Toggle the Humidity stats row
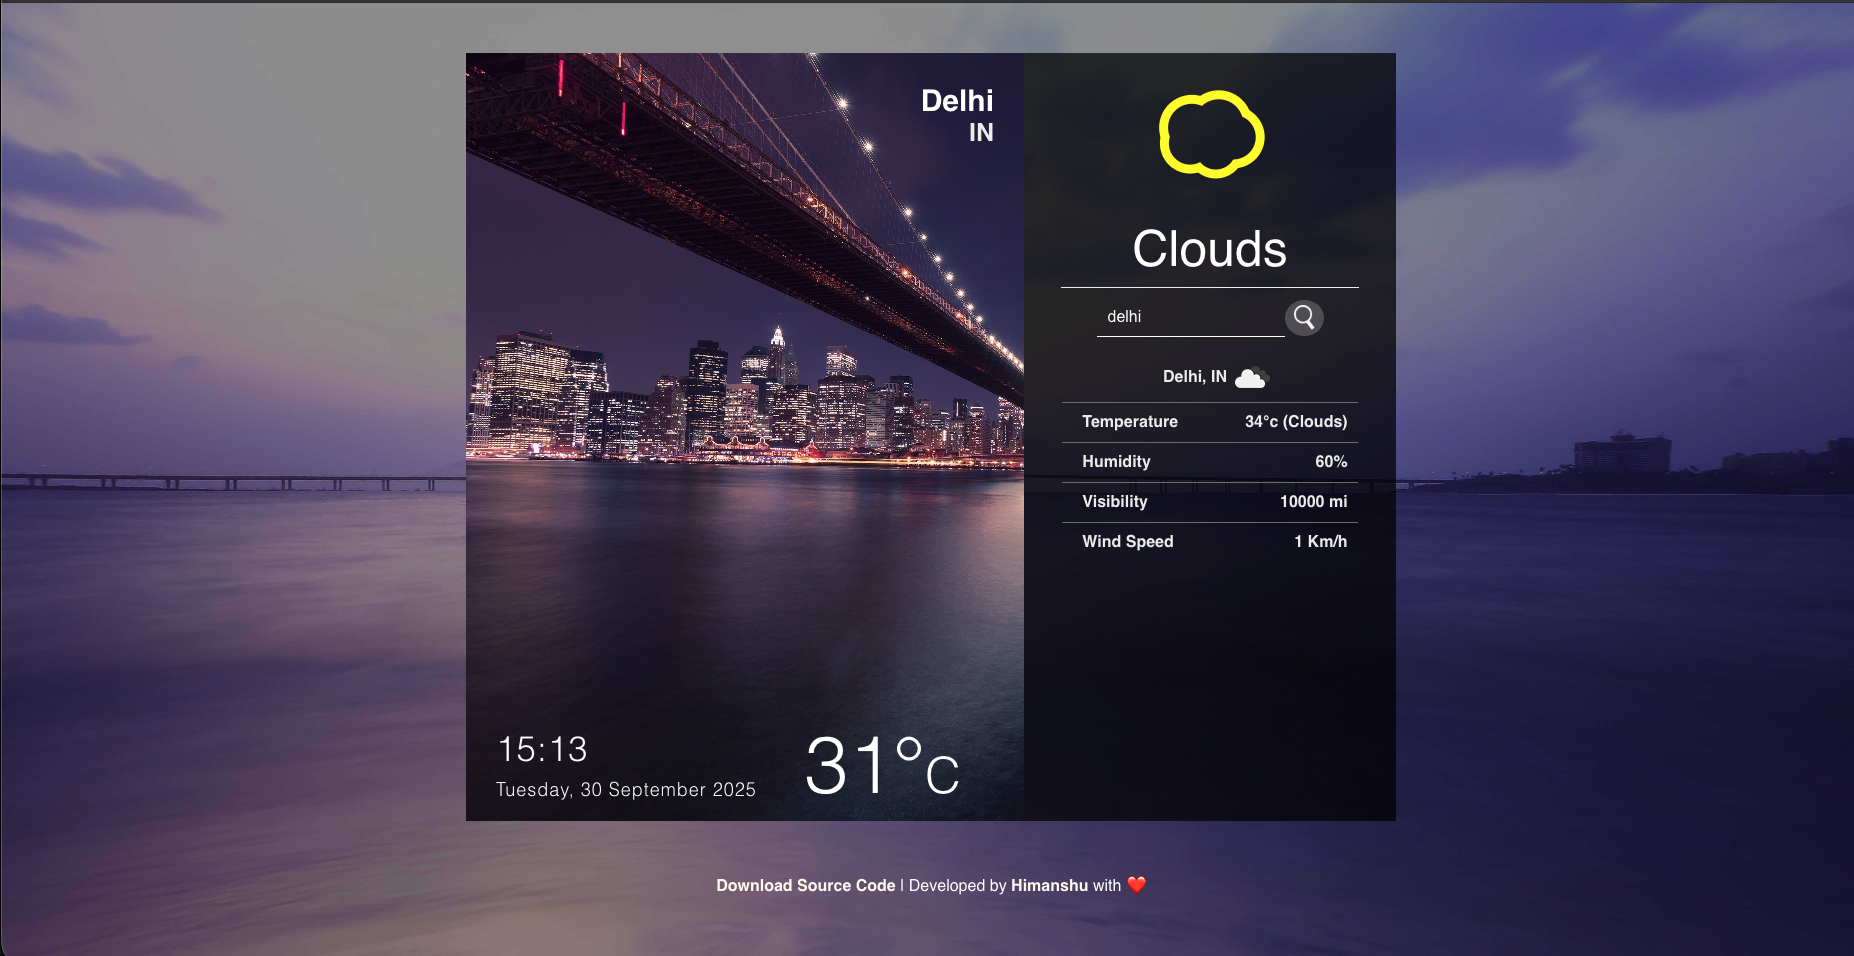Image resolution: width=1854 pixels, height=956 pixels. click(1210, 461)
